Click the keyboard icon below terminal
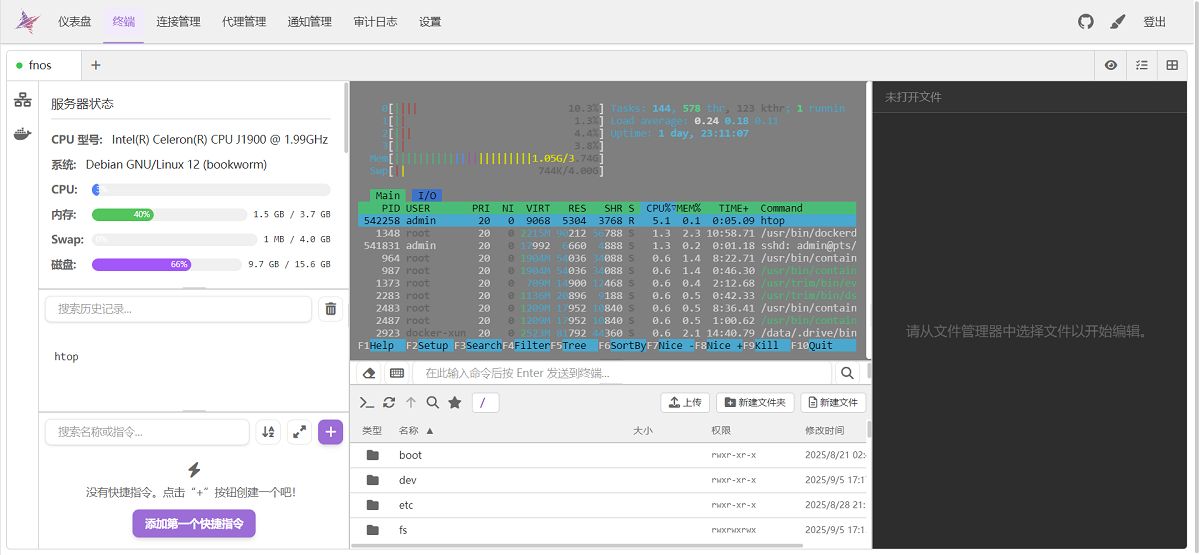1200x555 pixels. click(397, 373)
